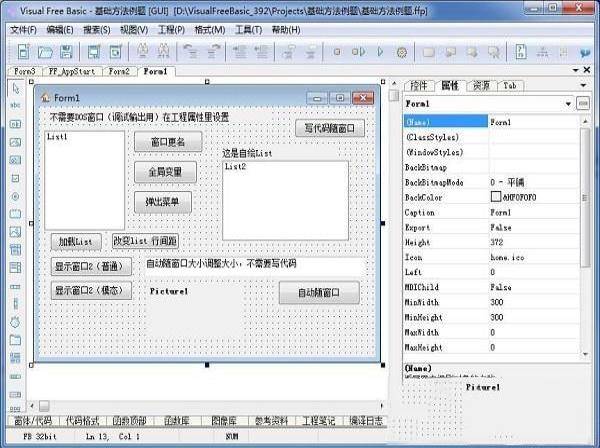This screenshot has height=448, width=600.
Task: Select the picture control with mountain icon
Action: 15,232
